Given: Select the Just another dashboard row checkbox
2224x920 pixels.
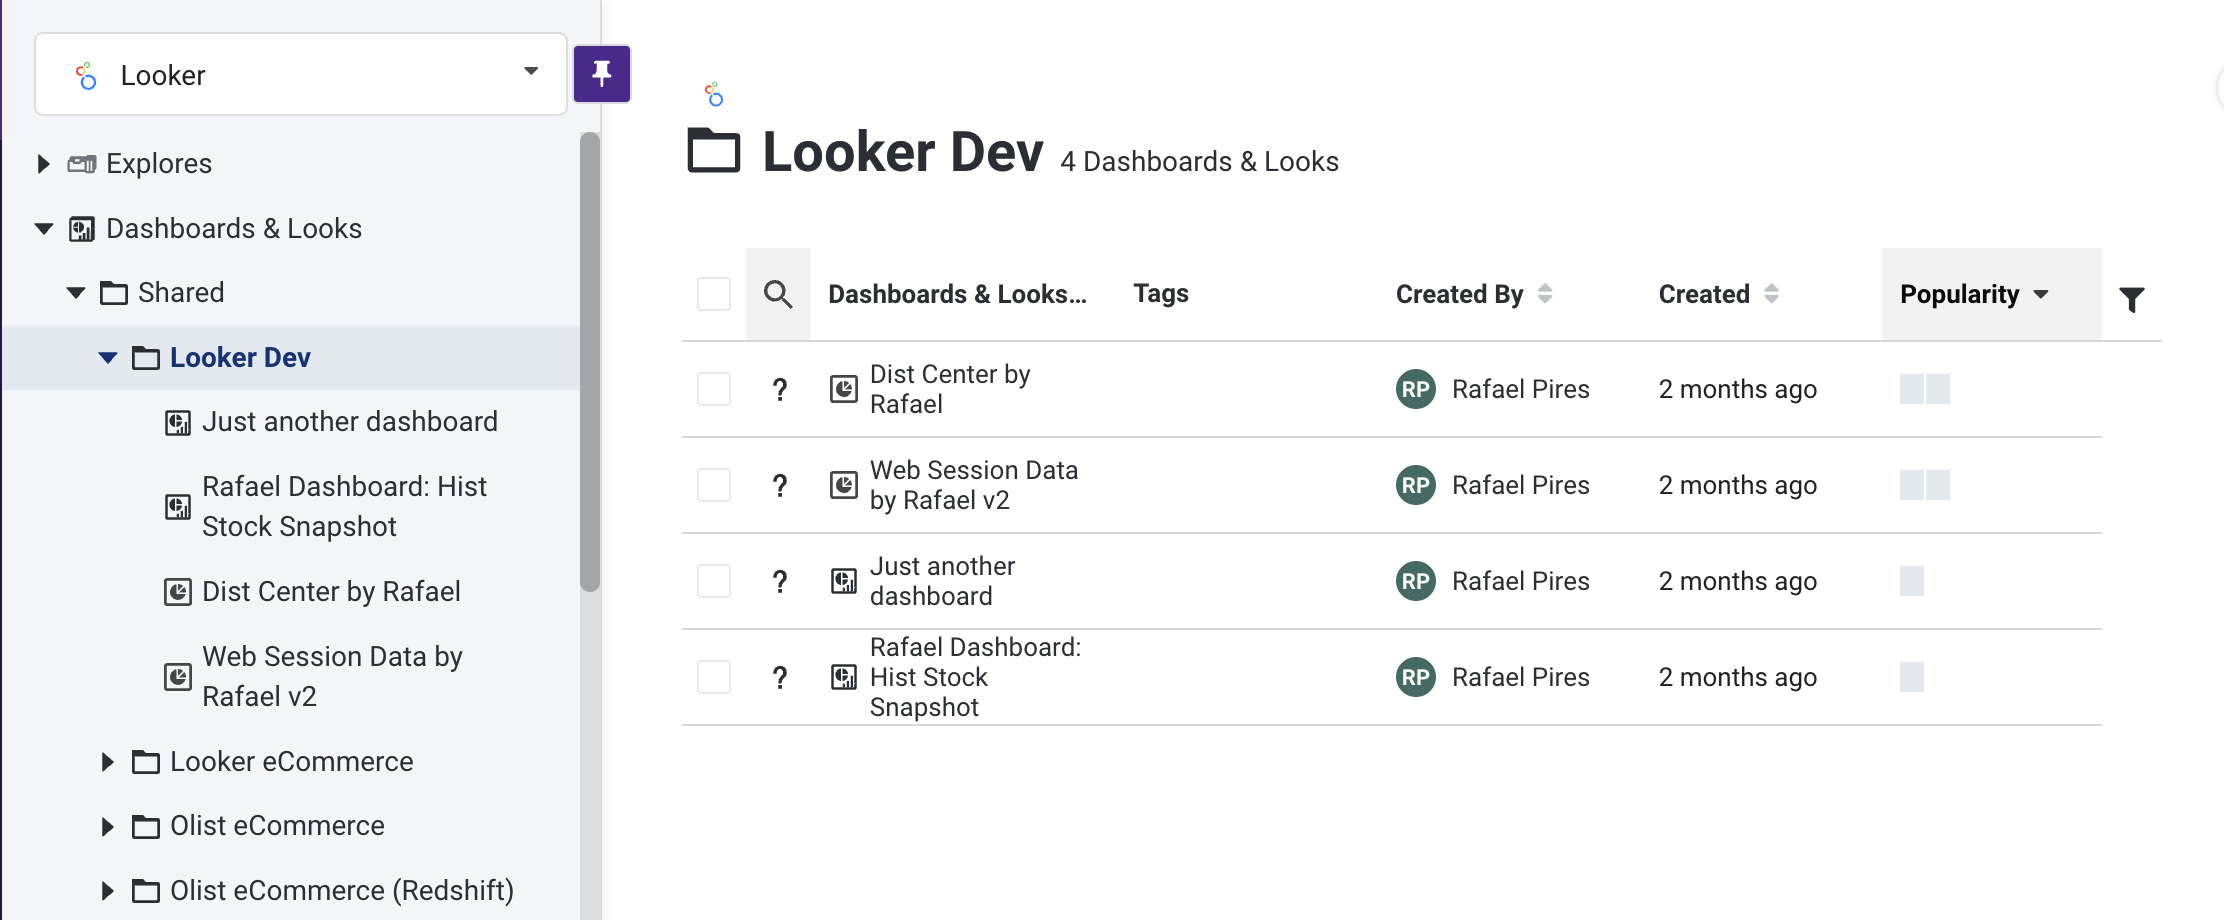Looking at the screenshot, I should tap(714, 581).
